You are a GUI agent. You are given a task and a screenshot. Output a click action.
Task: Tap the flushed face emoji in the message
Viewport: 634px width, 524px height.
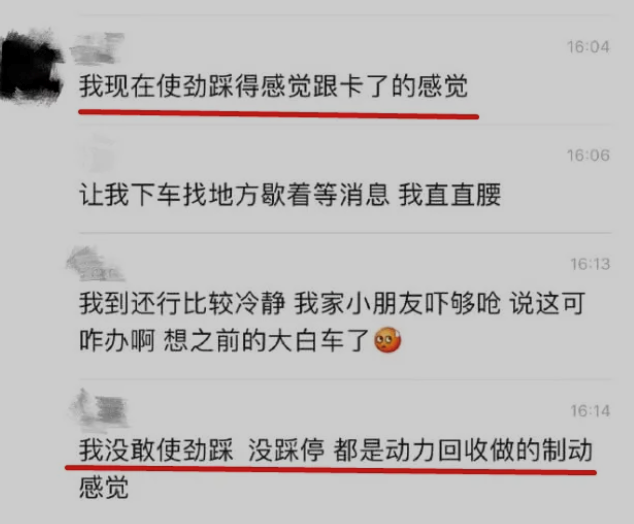pos(387,340)
